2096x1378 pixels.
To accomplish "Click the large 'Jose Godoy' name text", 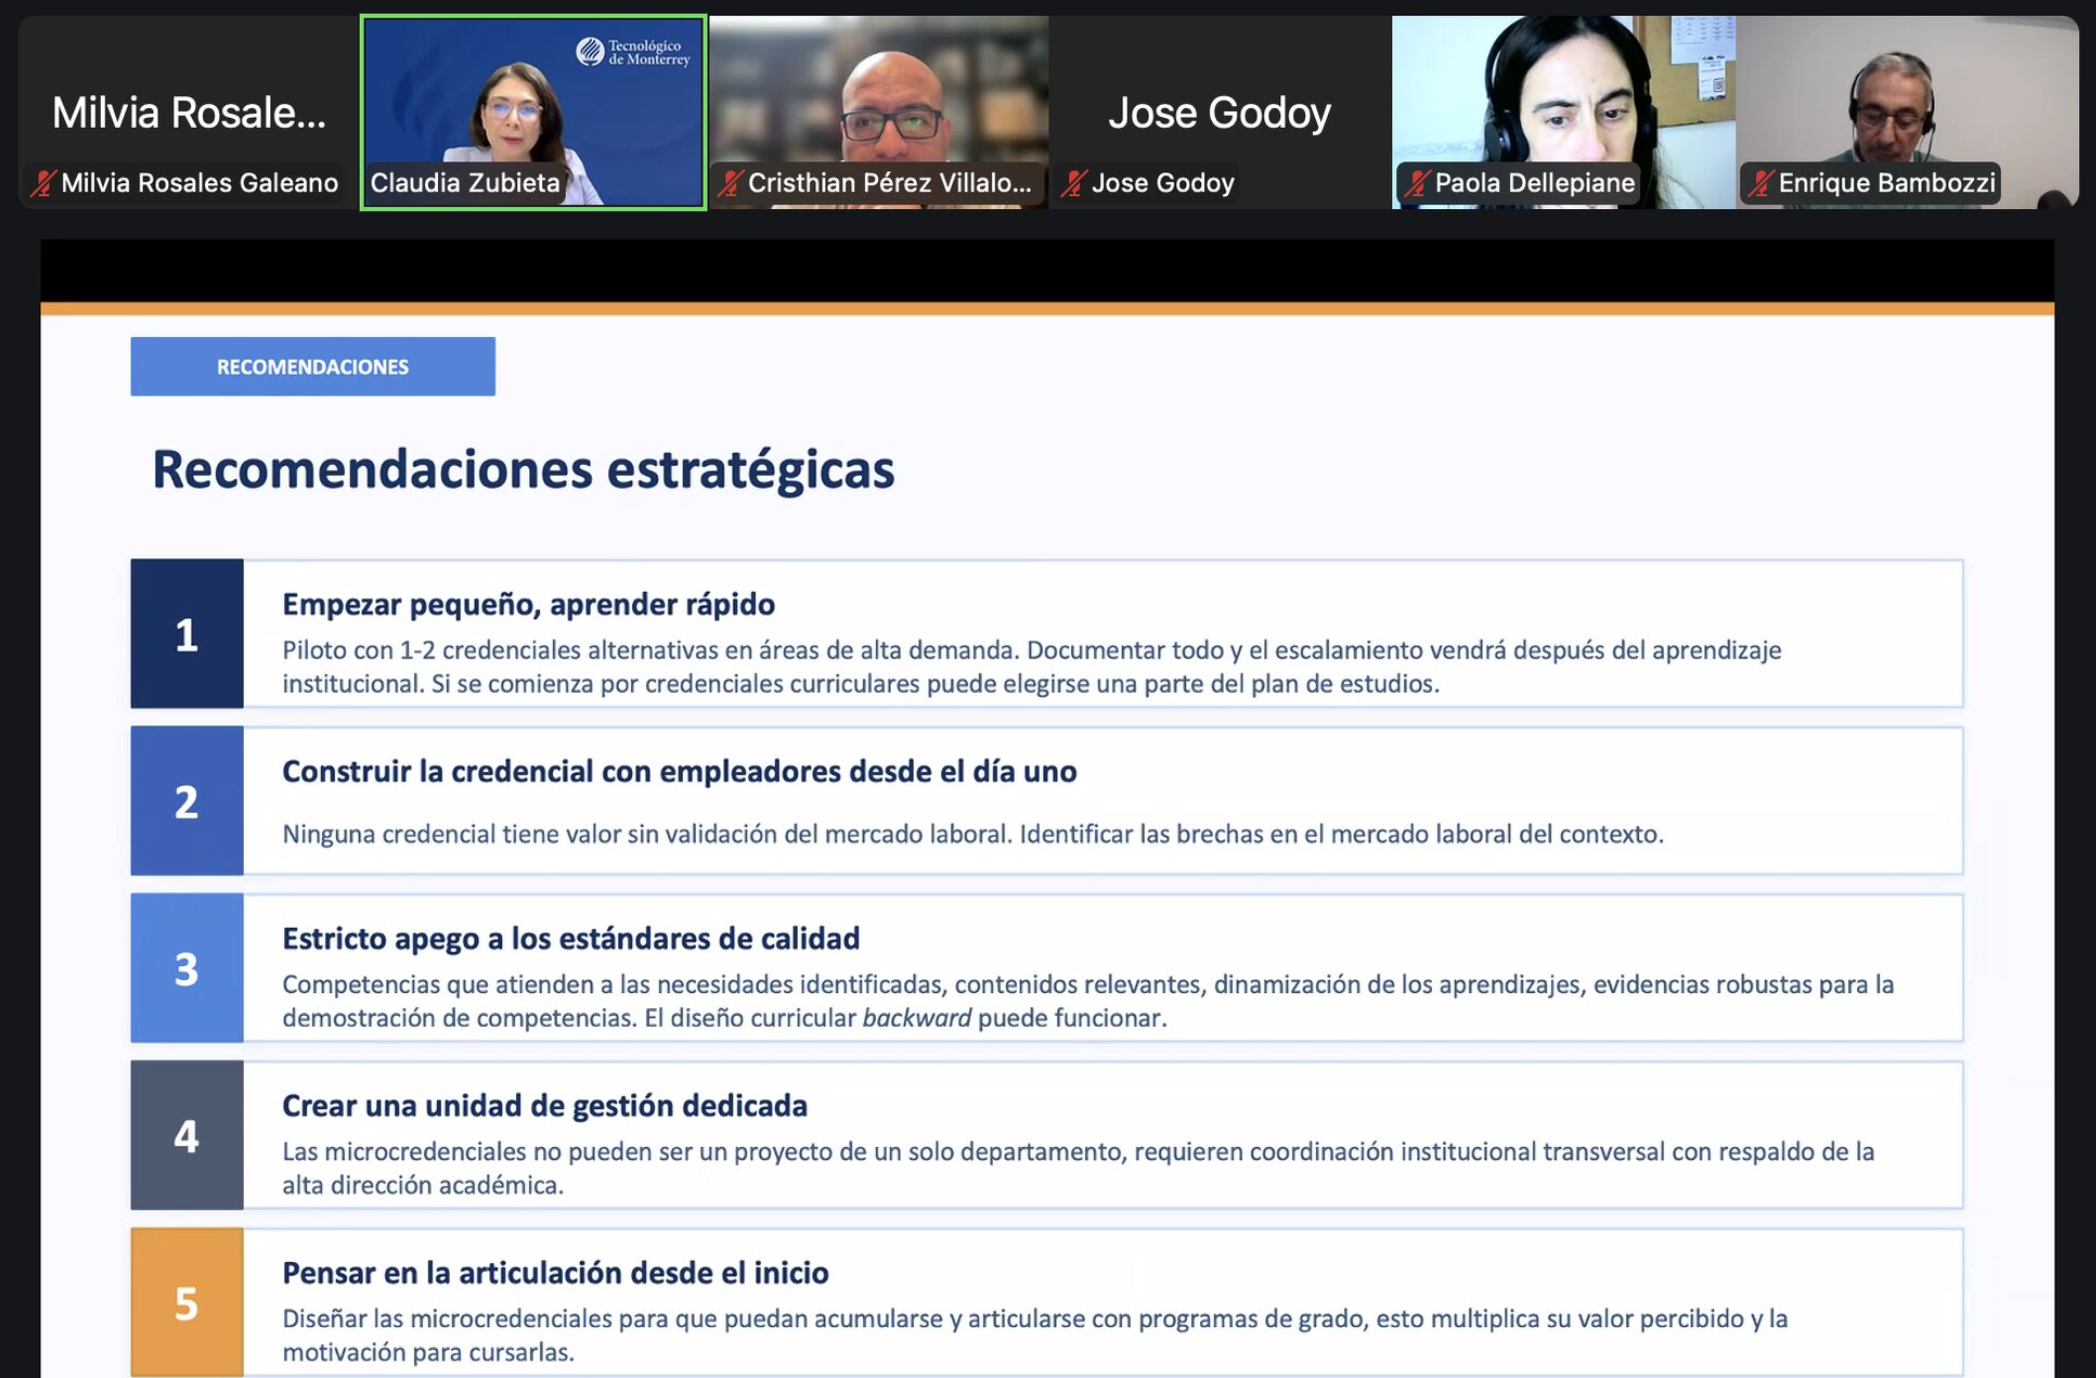I will (x=1219, y=112).
